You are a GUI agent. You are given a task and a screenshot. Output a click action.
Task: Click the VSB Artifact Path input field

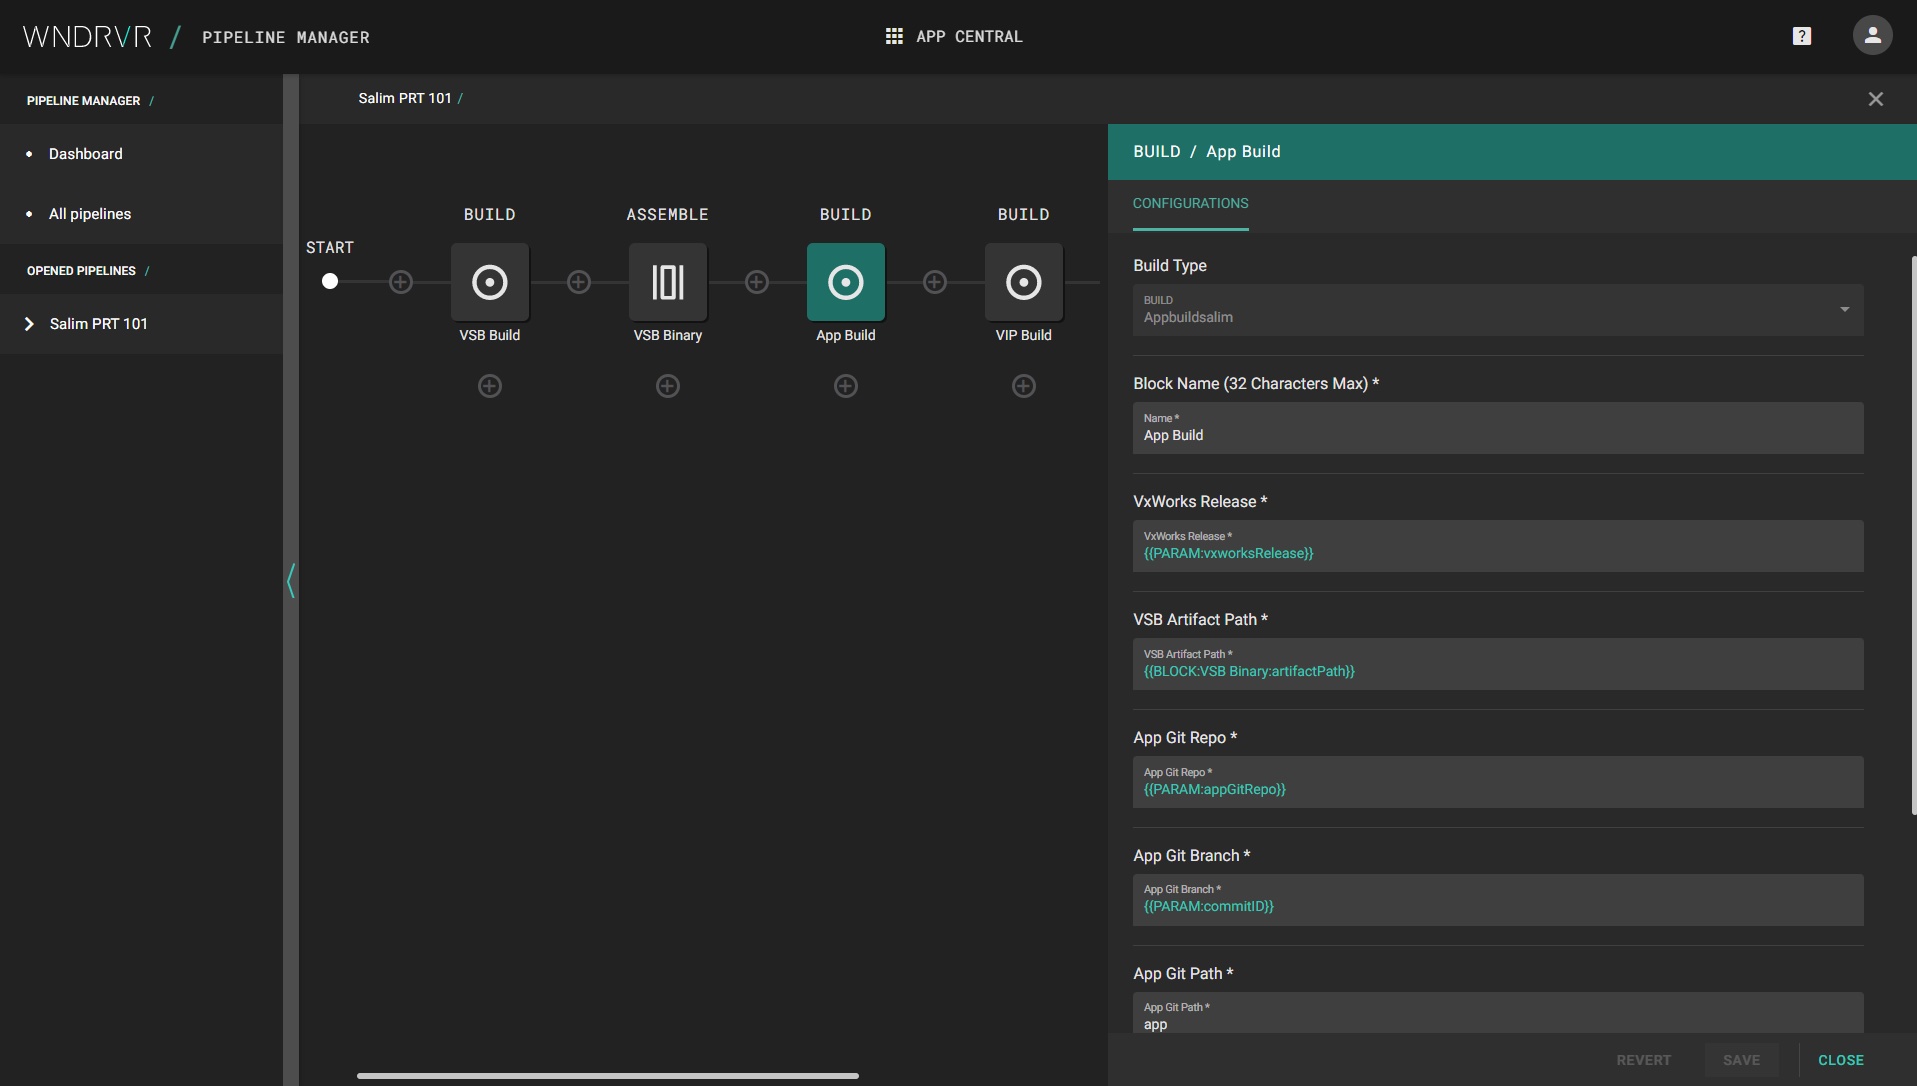pos(1498,664)
